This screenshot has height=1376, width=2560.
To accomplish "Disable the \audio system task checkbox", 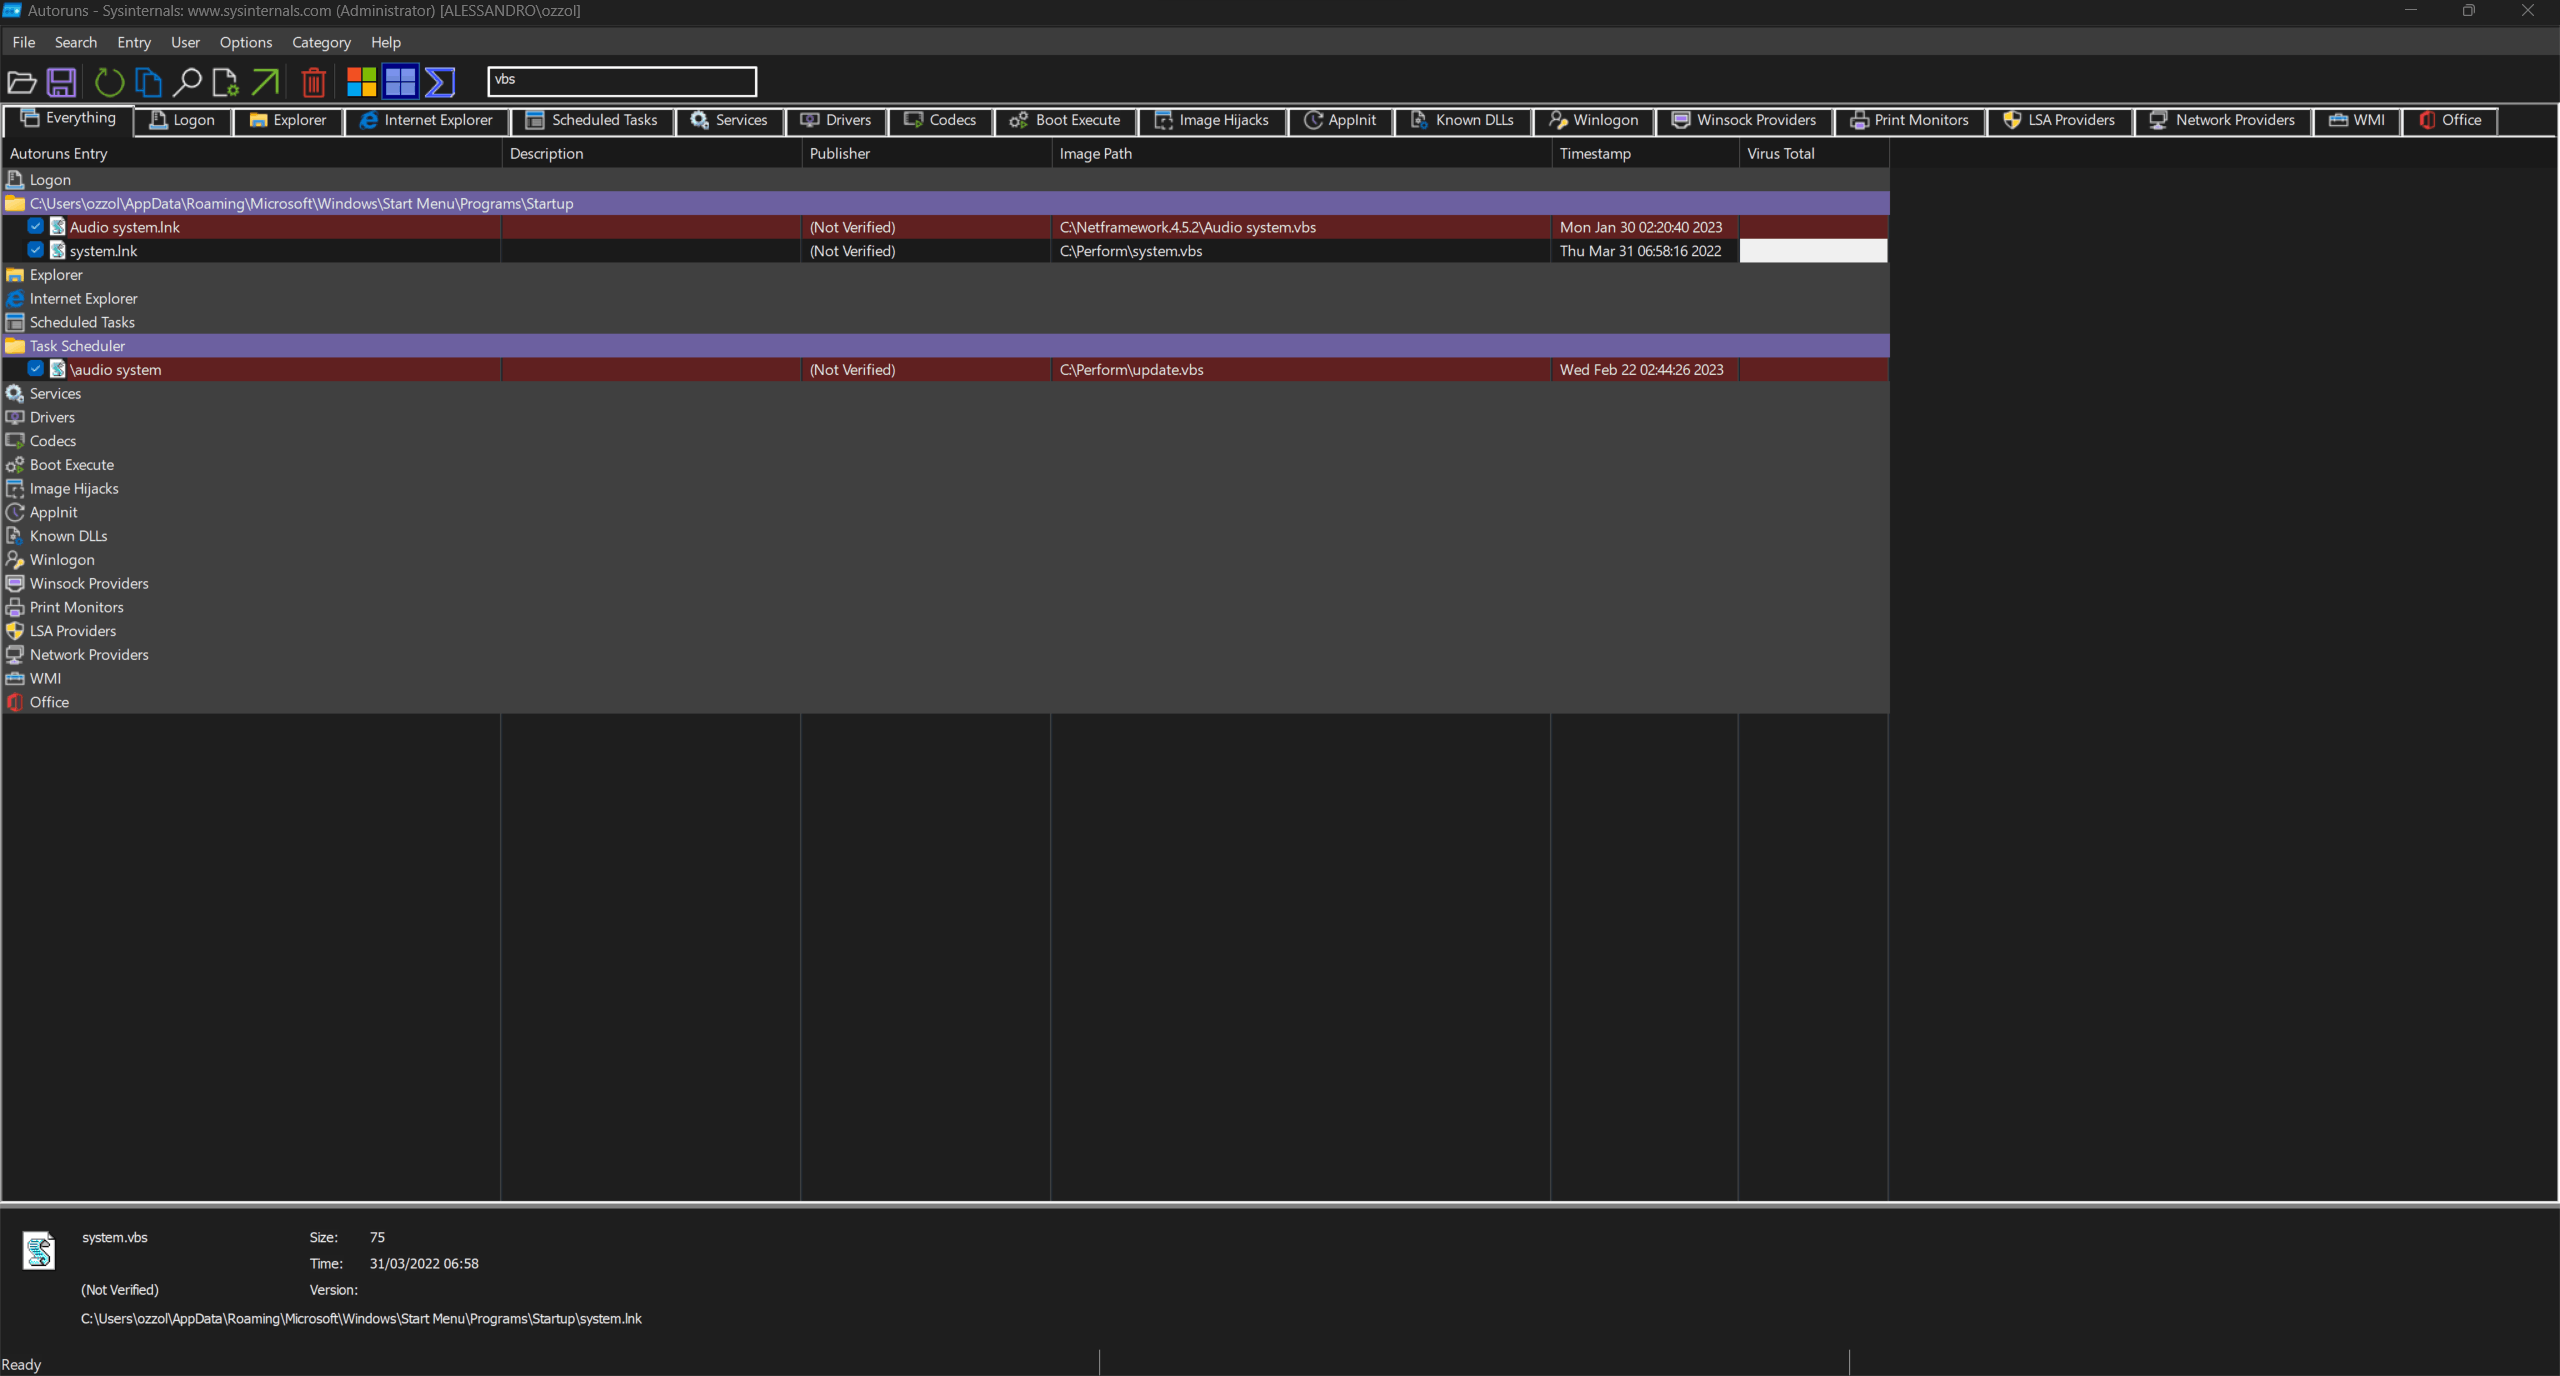I will click(x=36, y=369).
